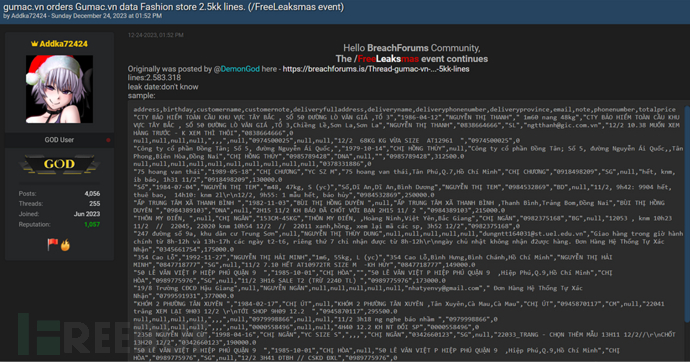690x362 pixels.
Task: Click the Santa-hat anime avatar image
Action: click(x=59, y=89)
